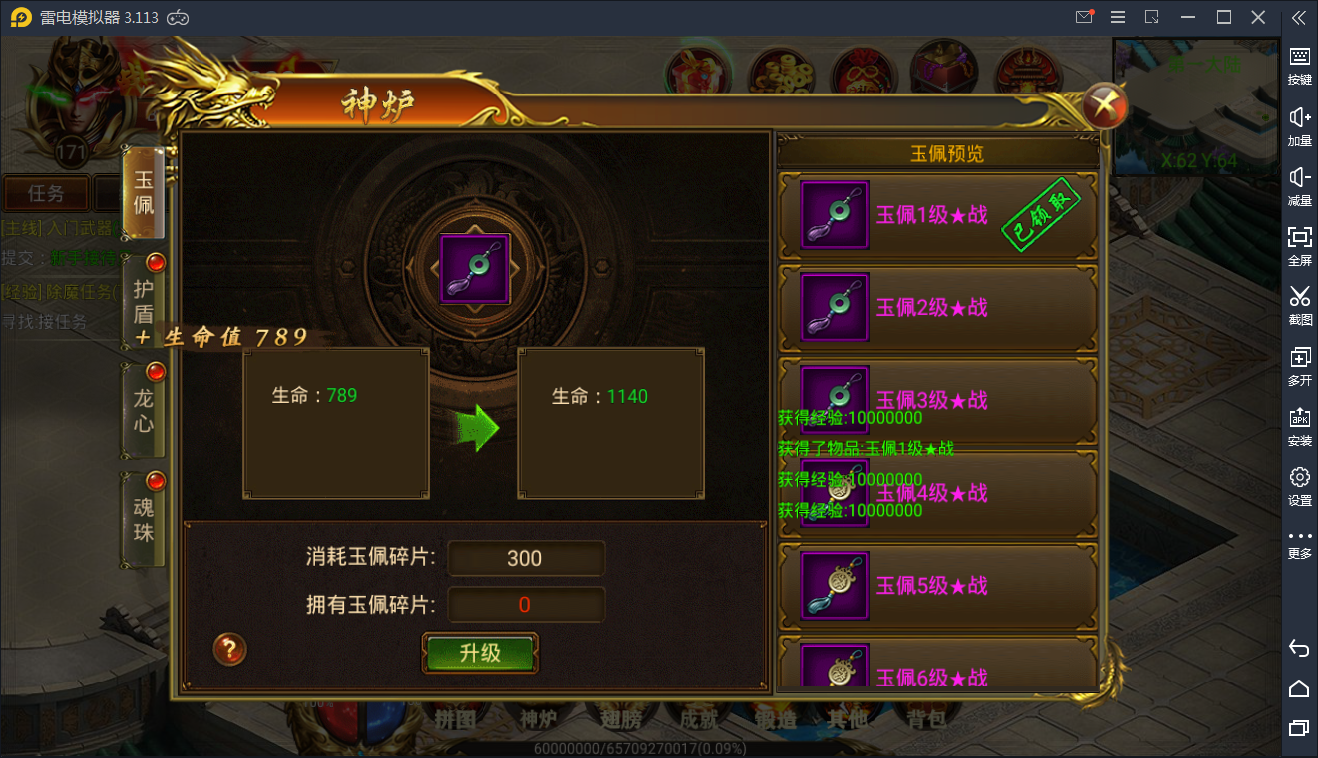Image resolution: width=1318 pixels, height=758 pixels.
Task: Click the 安装 APK install icon
Action: (x=1299, y=426)
